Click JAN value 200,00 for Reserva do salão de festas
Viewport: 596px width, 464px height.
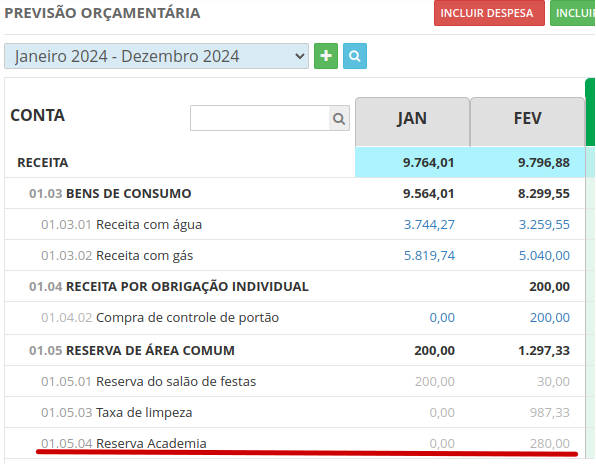(x=435, y=382)
